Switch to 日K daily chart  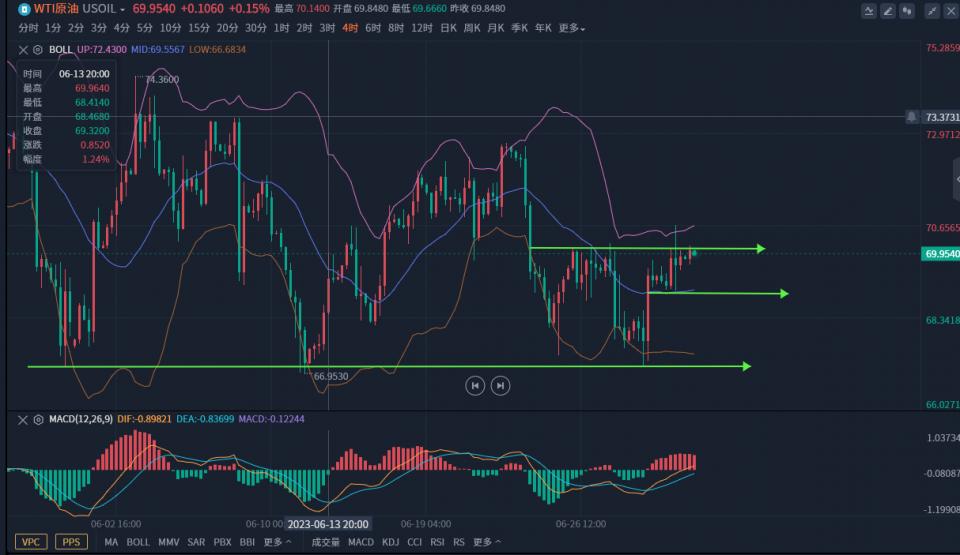point(448,28)
